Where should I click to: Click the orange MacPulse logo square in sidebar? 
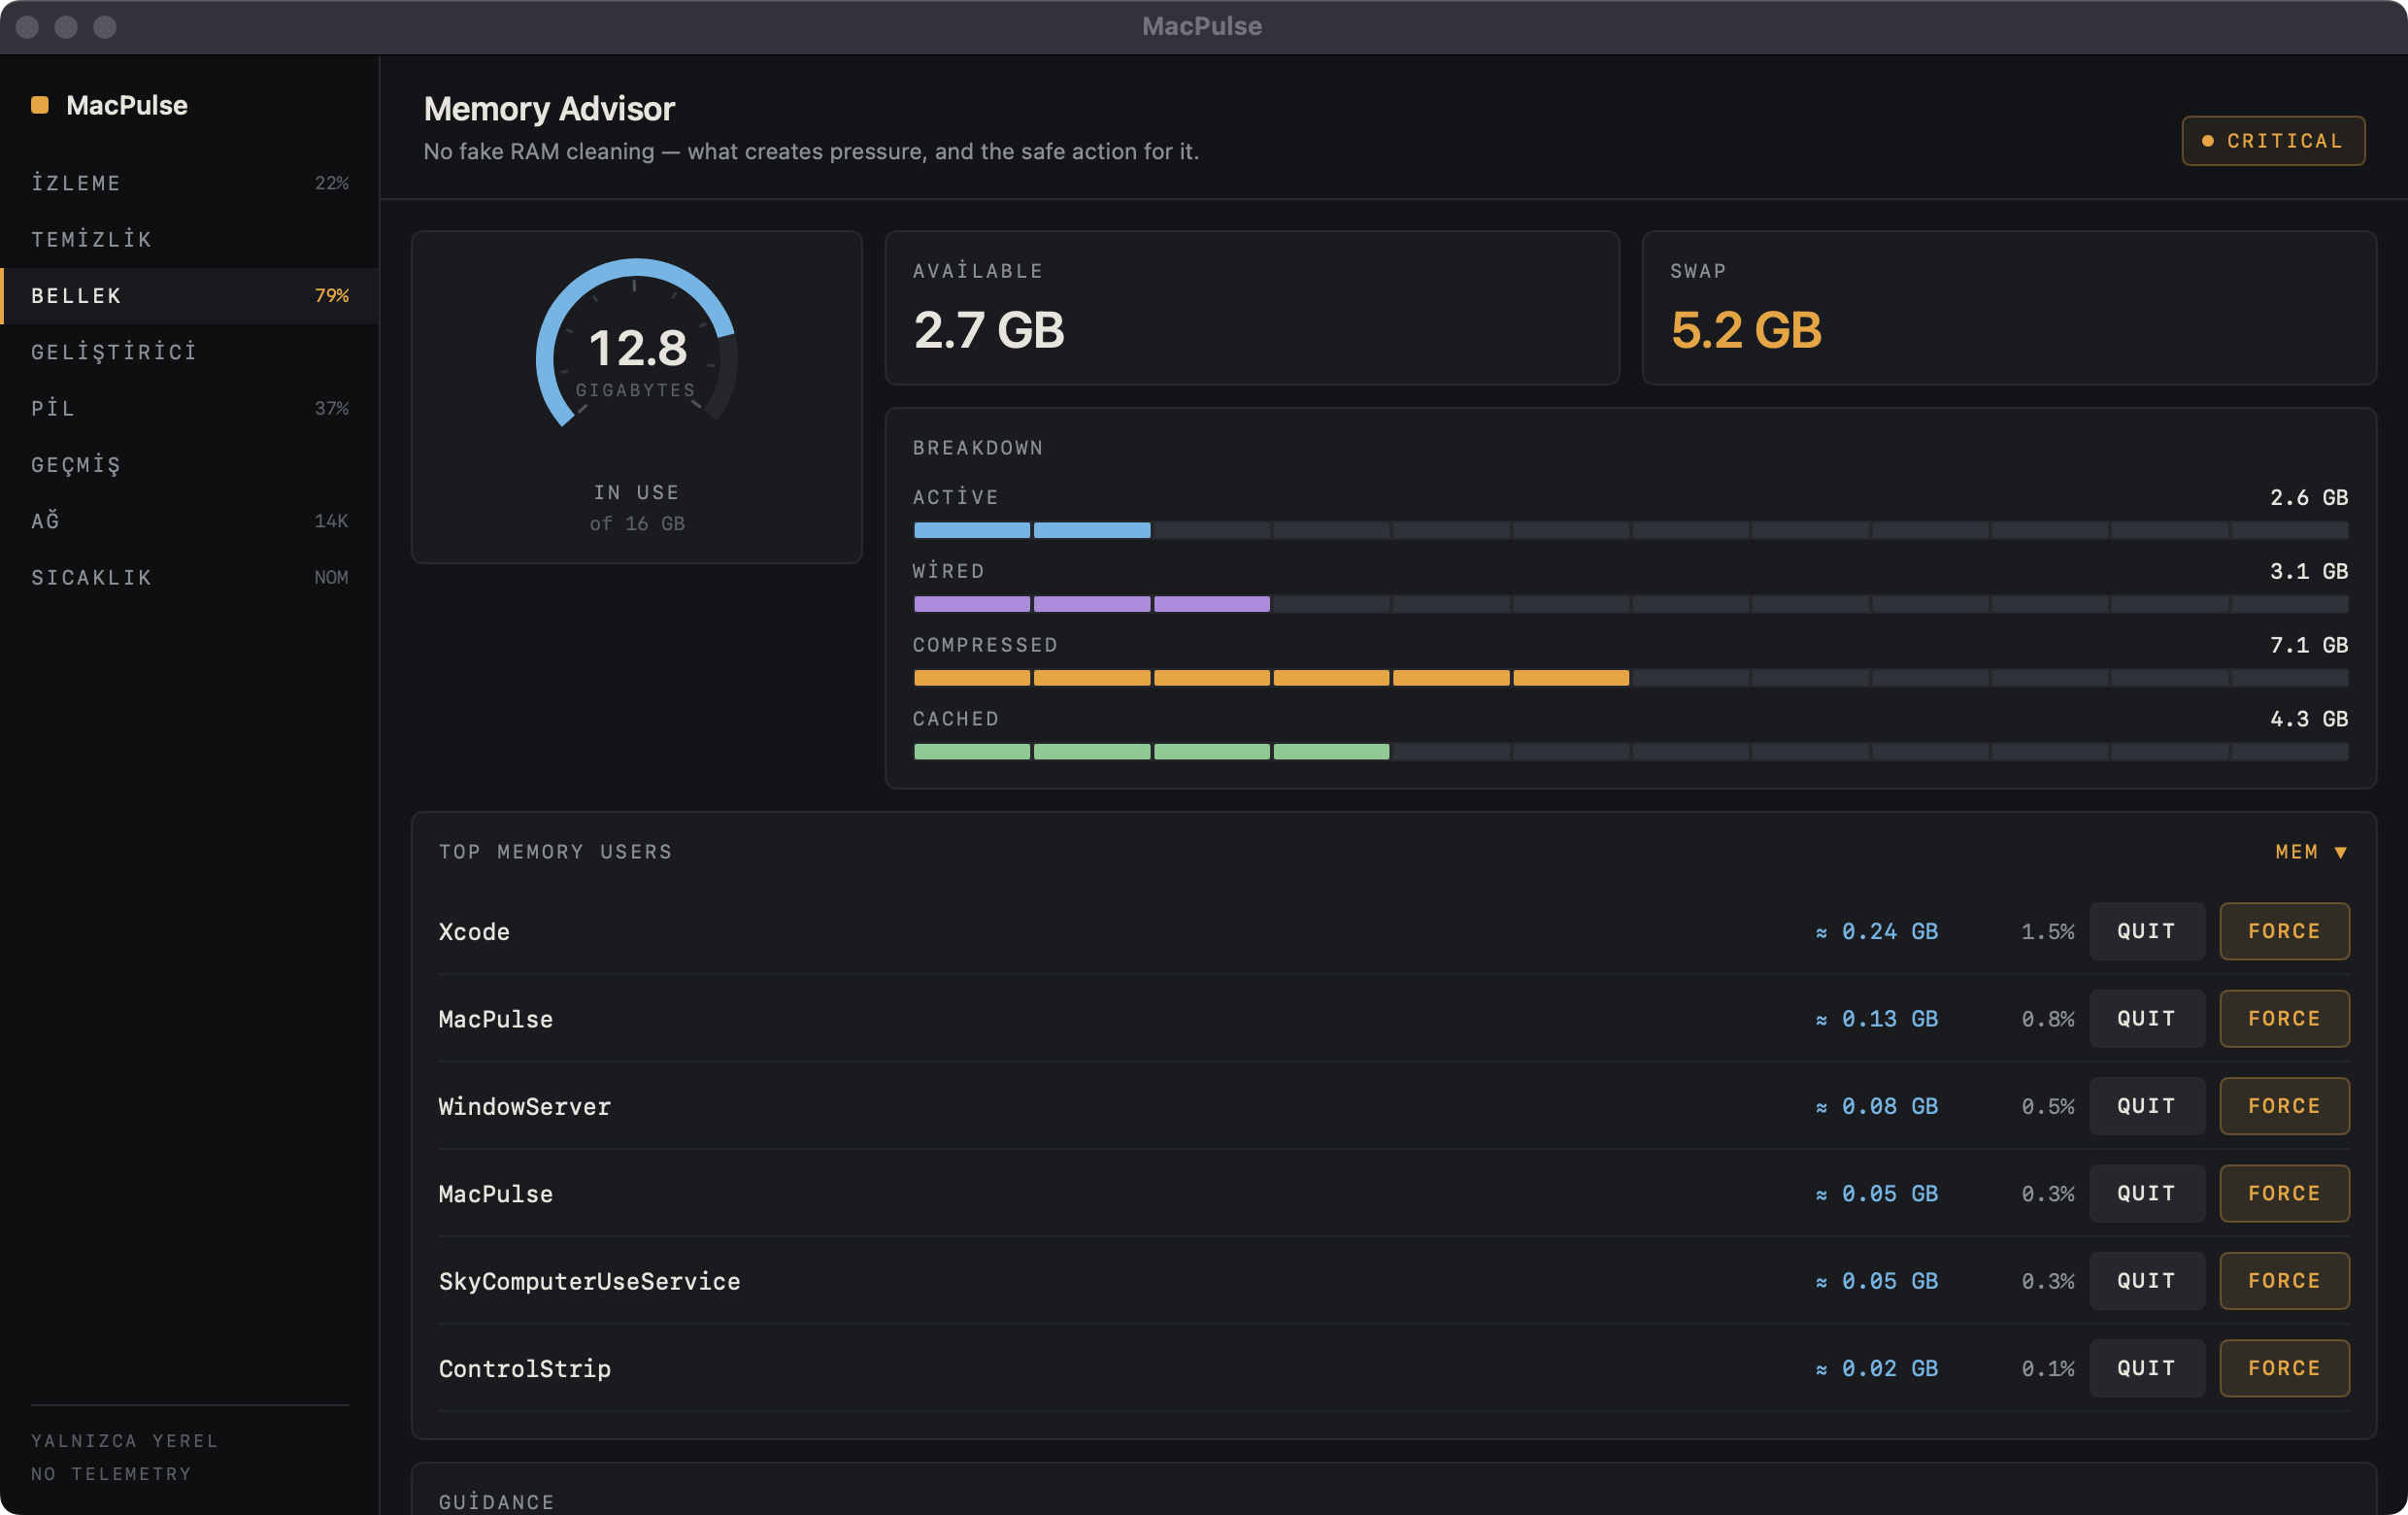[40, 105]
